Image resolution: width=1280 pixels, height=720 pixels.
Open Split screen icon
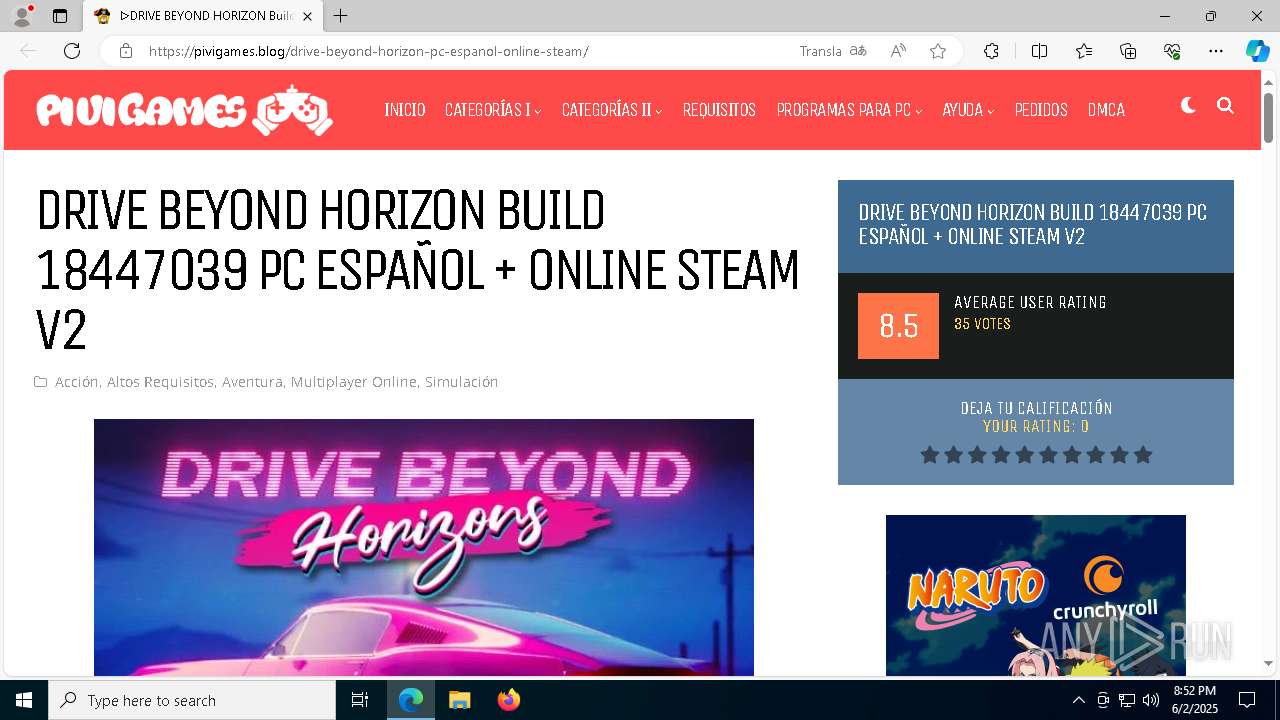point(1039,51)
